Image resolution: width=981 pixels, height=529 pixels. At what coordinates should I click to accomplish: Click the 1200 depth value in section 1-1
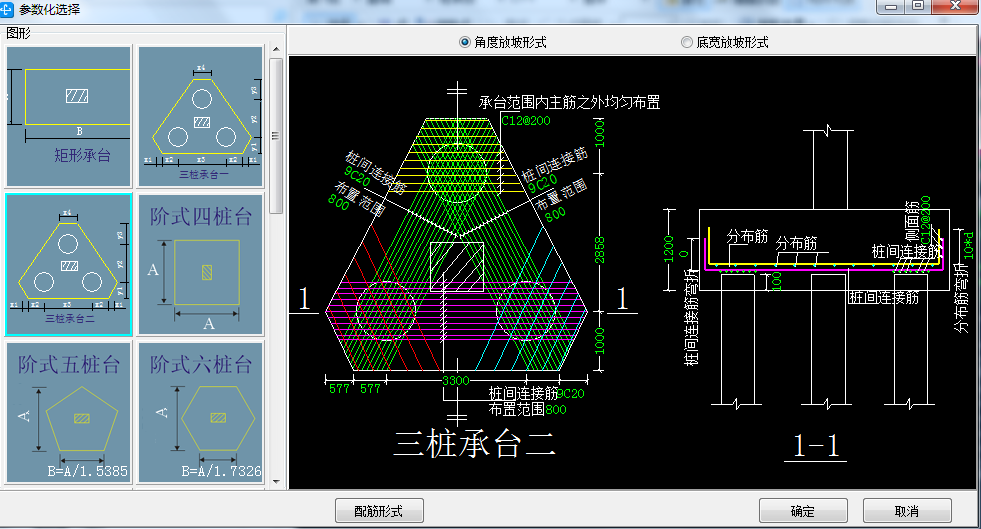[669, 249]
